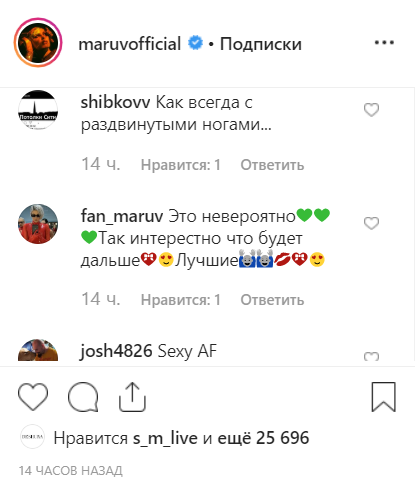Click the Подписки following button
The image size is (415, 486).
coord(261,44)
